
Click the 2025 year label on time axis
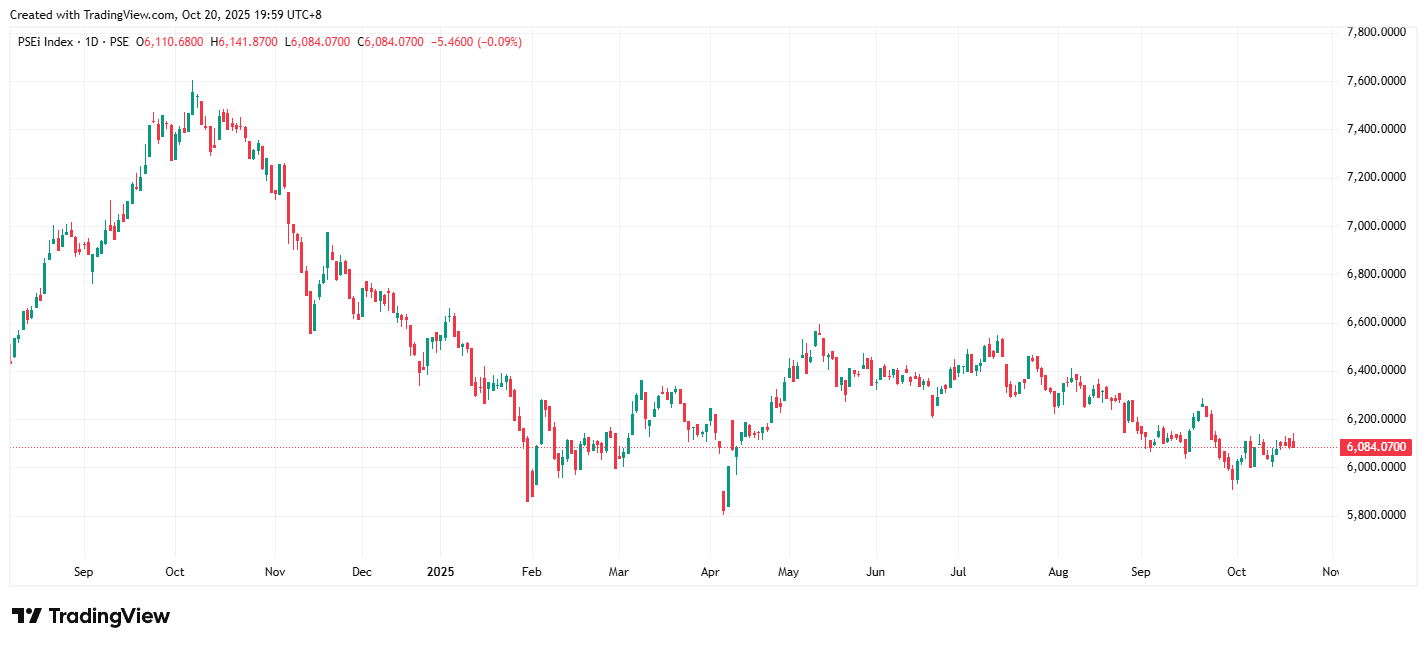440,573
